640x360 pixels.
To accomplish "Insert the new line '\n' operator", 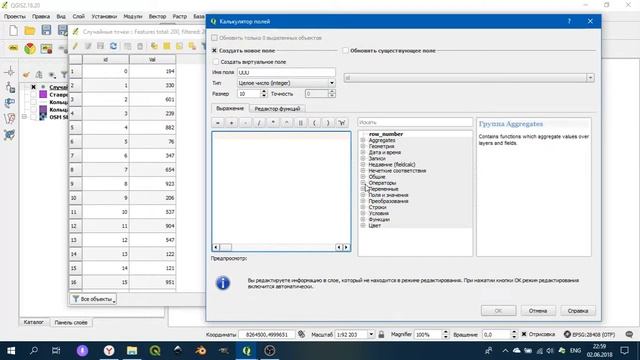I will 342,122.
